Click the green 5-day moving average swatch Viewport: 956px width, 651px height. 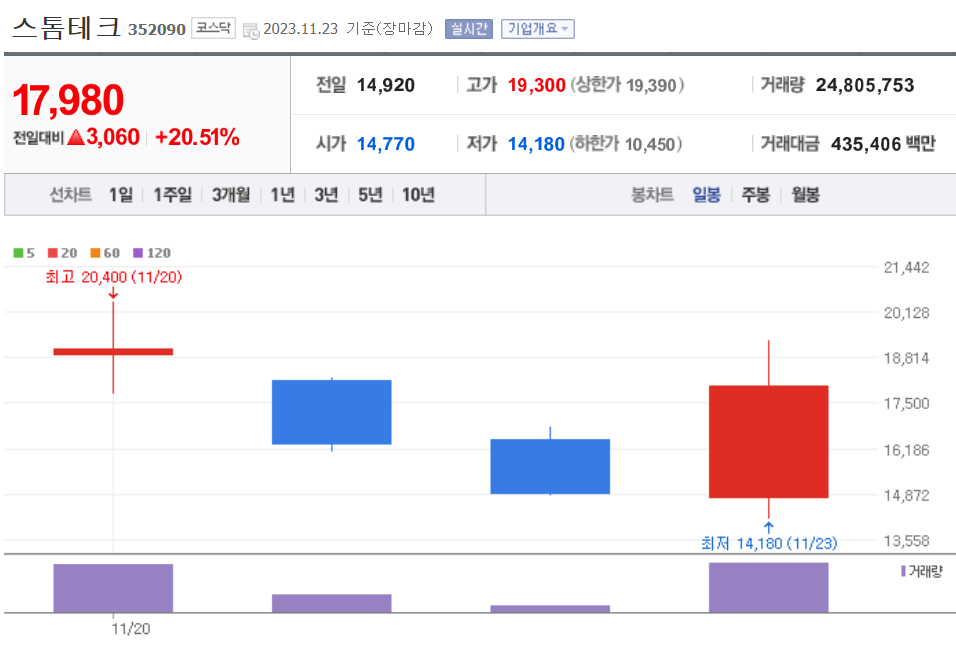point(18,253)
